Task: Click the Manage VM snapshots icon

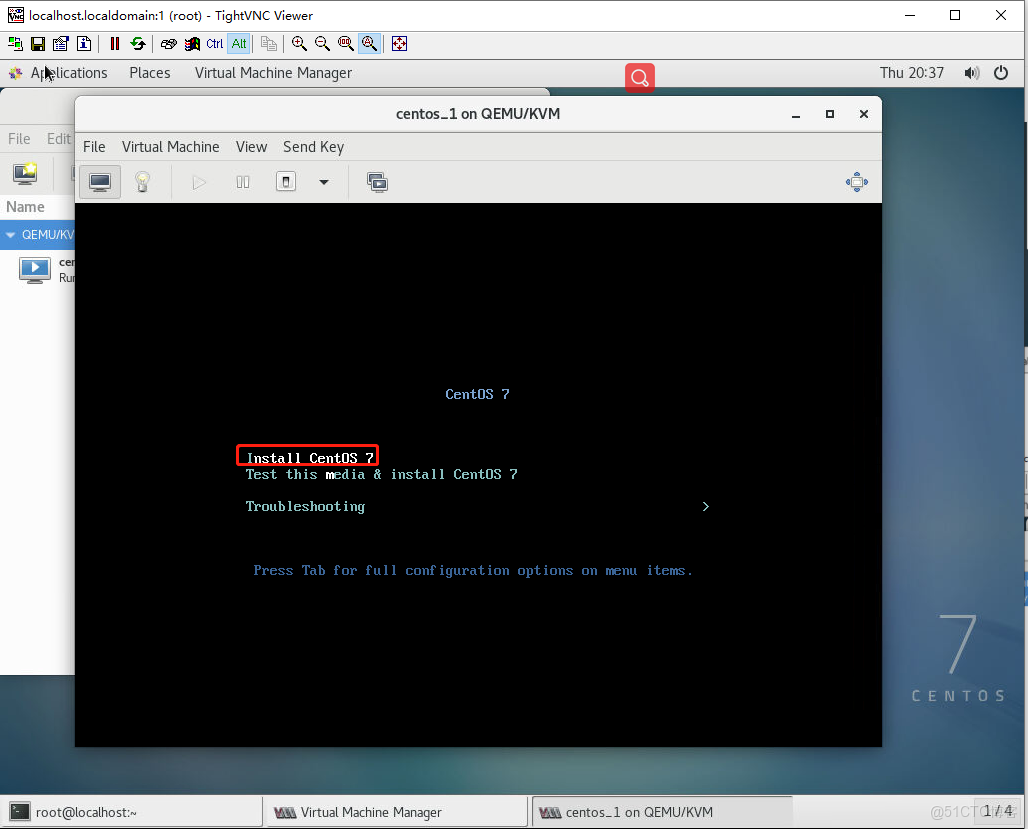Action: (x=378, y=182)
